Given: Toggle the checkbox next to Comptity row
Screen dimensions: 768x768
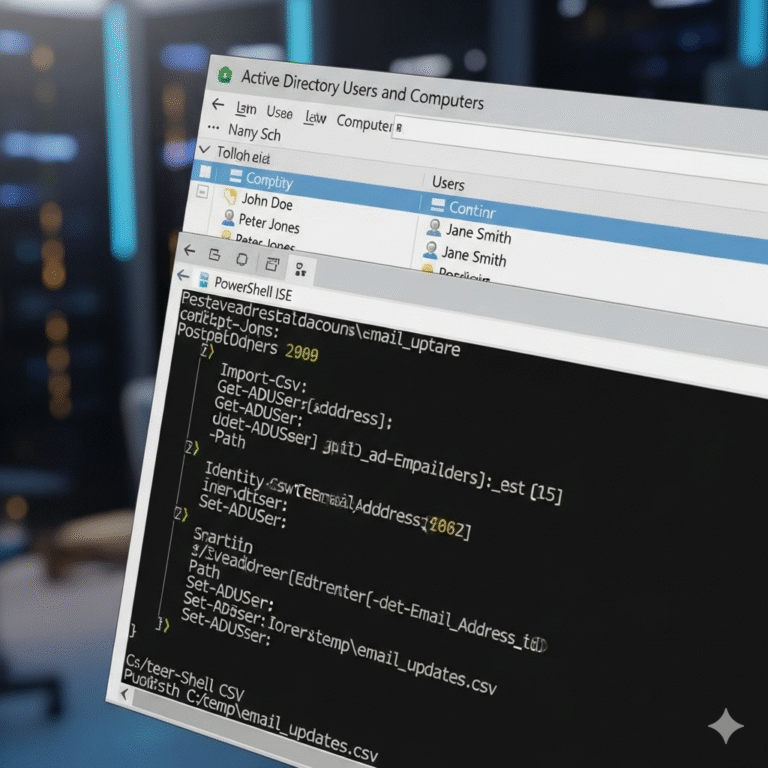Looking at the screenshot, I should tap(205, 172).
